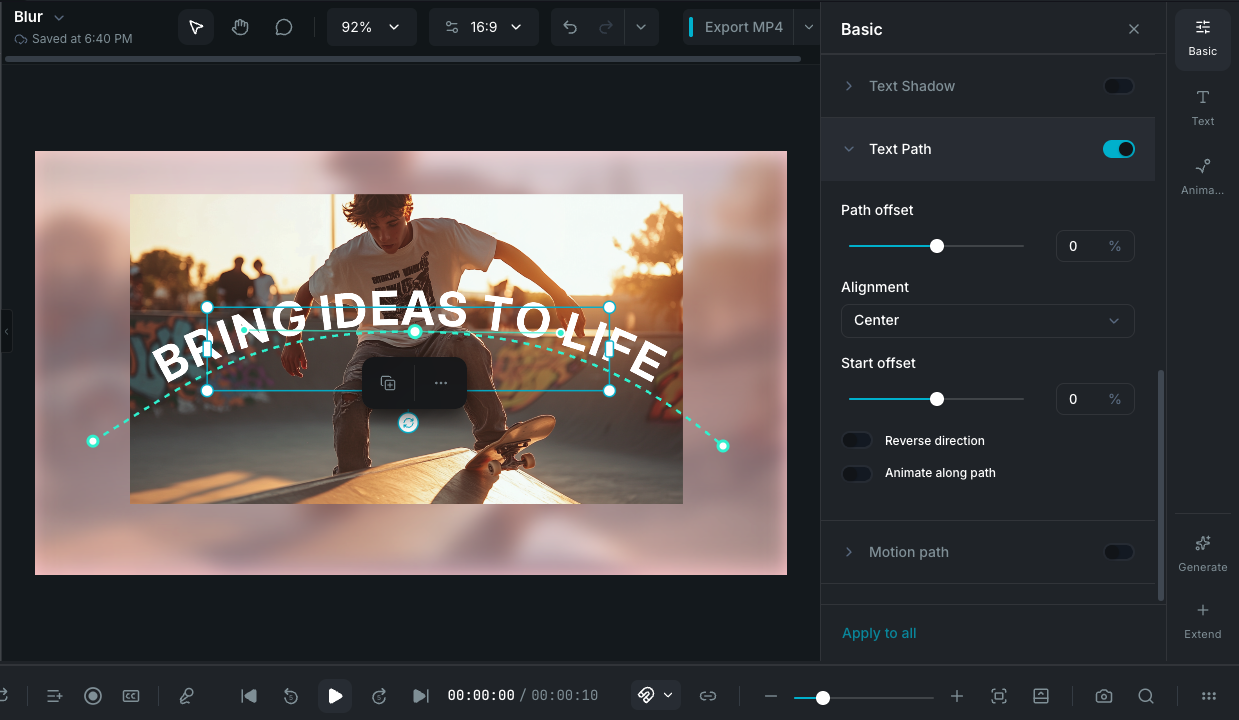The image size is (1239, 720).
Task: Select the hand pan tool
Action: (x=240, y=27)
